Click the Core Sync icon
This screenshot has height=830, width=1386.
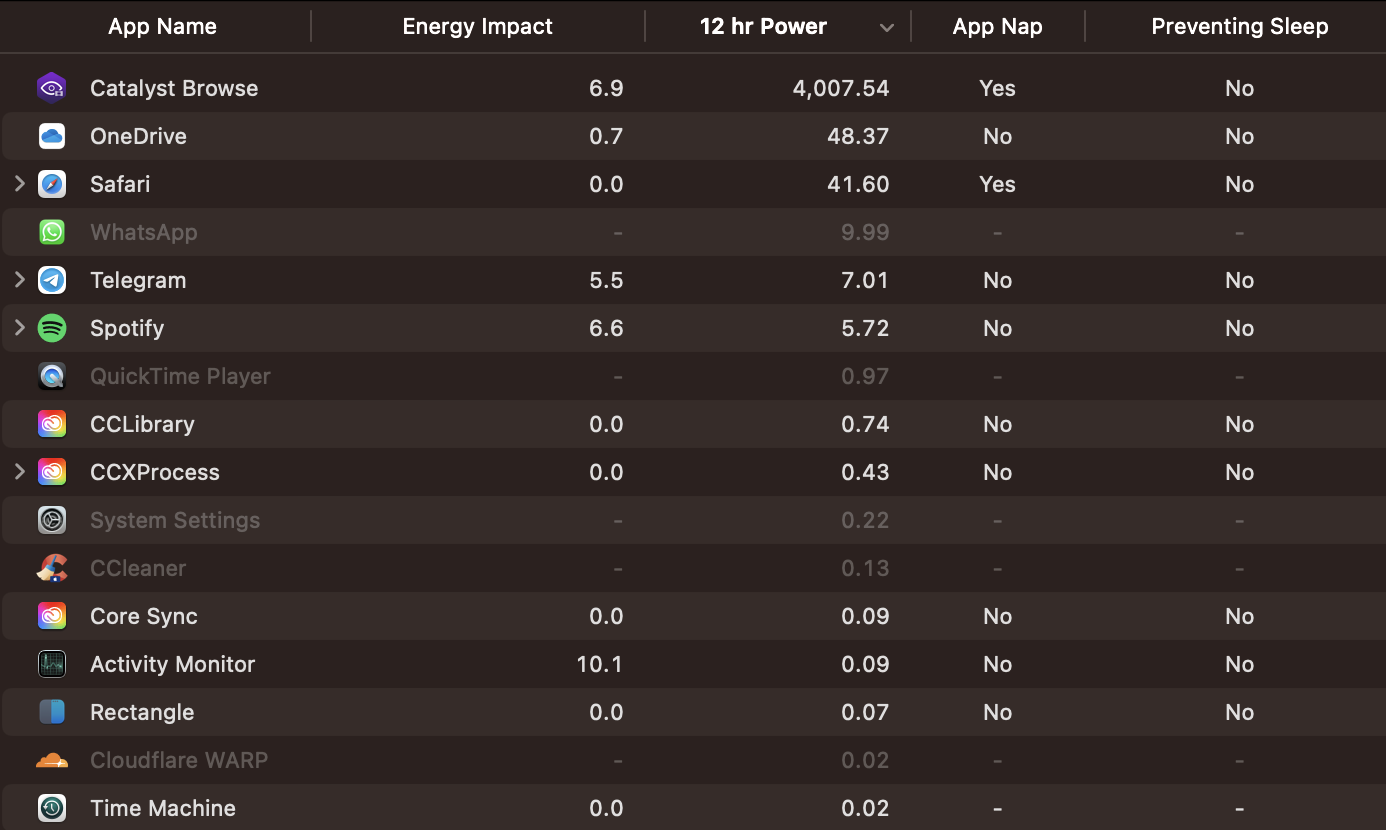click(52, 616)
